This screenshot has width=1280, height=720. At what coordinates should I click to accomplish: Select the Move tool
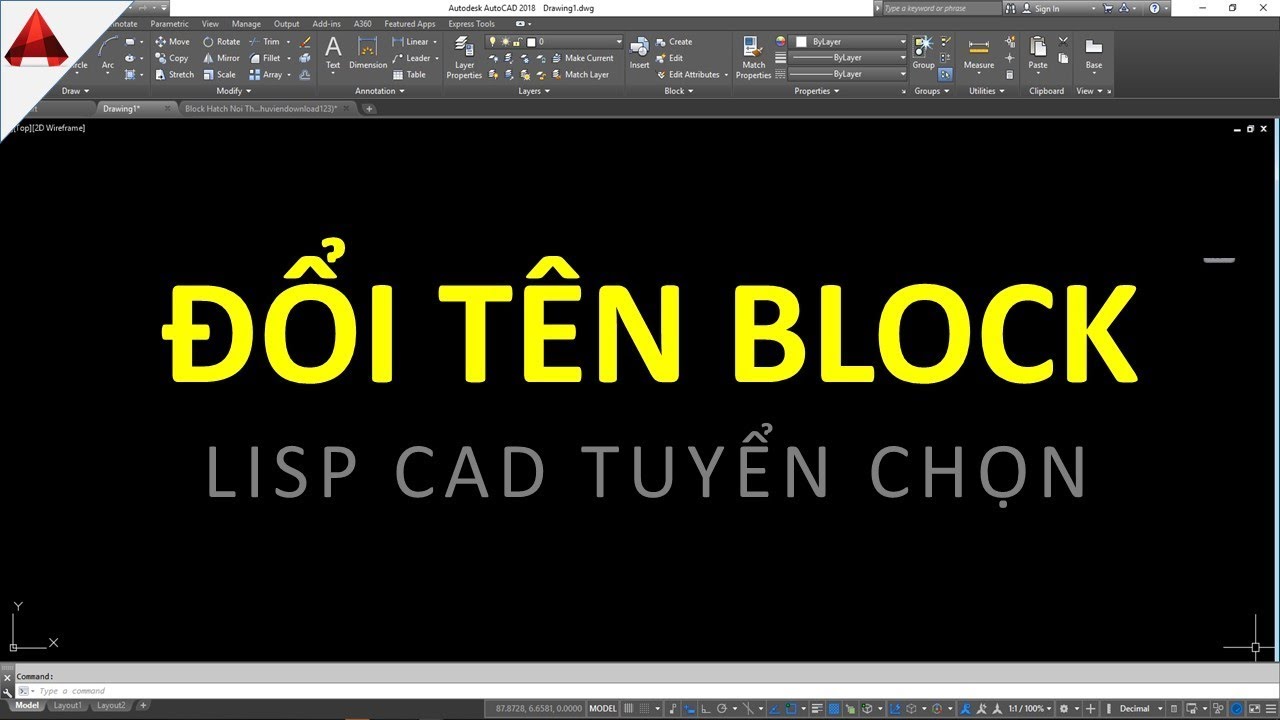[172, 42]
